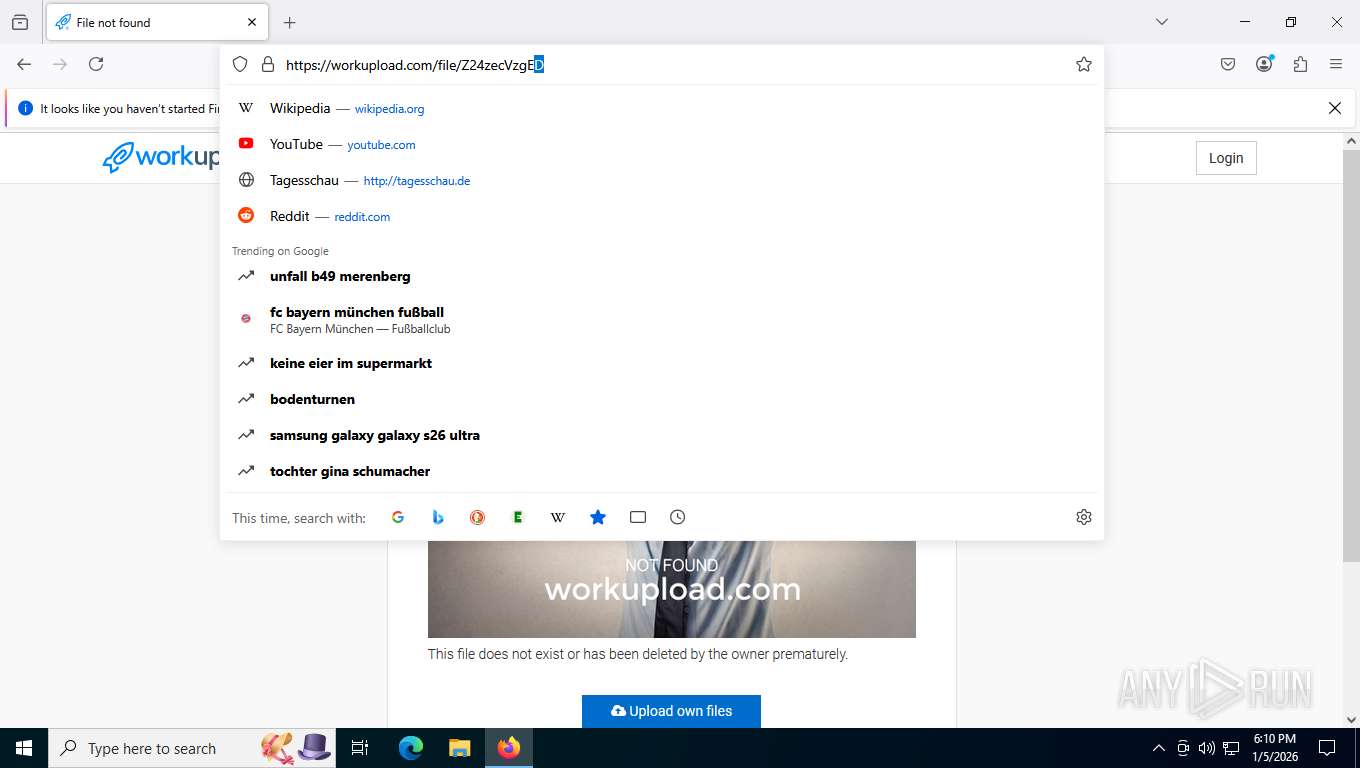
Task: Choose trending search 'fc bayern münchen fußball'
Action: [x=662, y=320]
